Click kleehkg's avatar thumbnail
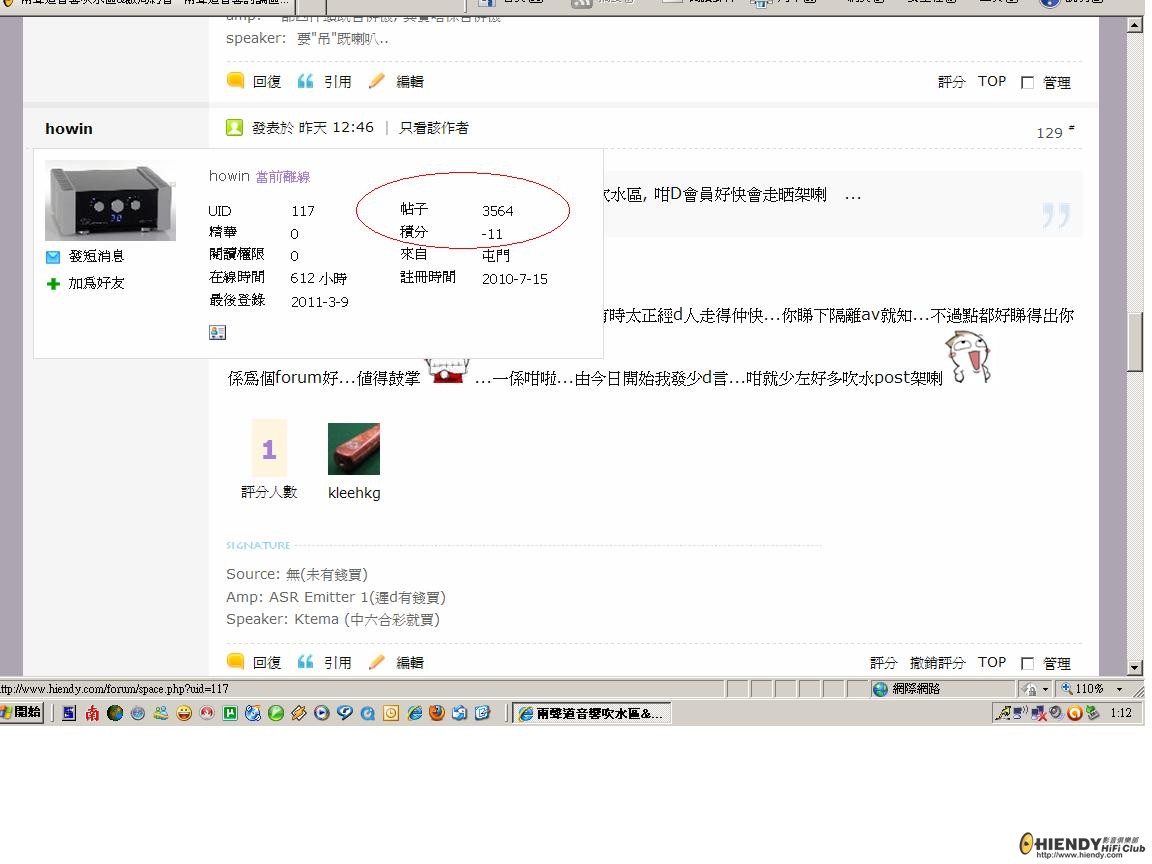 click(353, 449)
